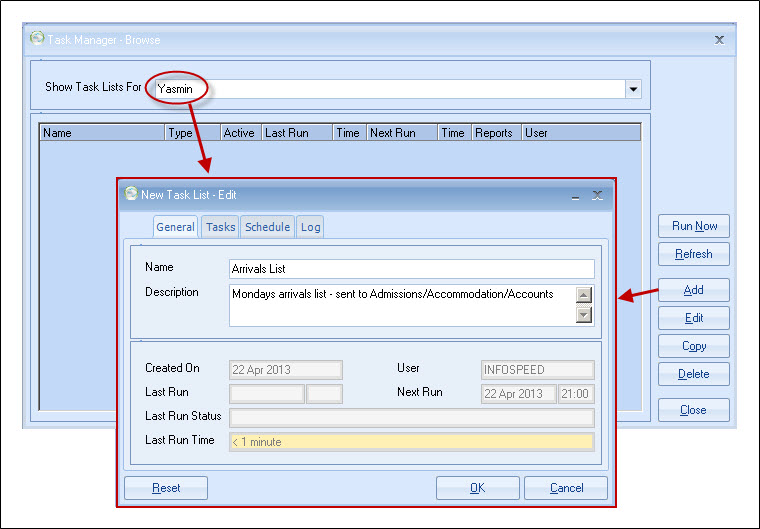Image resolution: width=760 pixels, height=529 pixels.
Task: Click the Task Manager window title icon
Action: [37, 39]
